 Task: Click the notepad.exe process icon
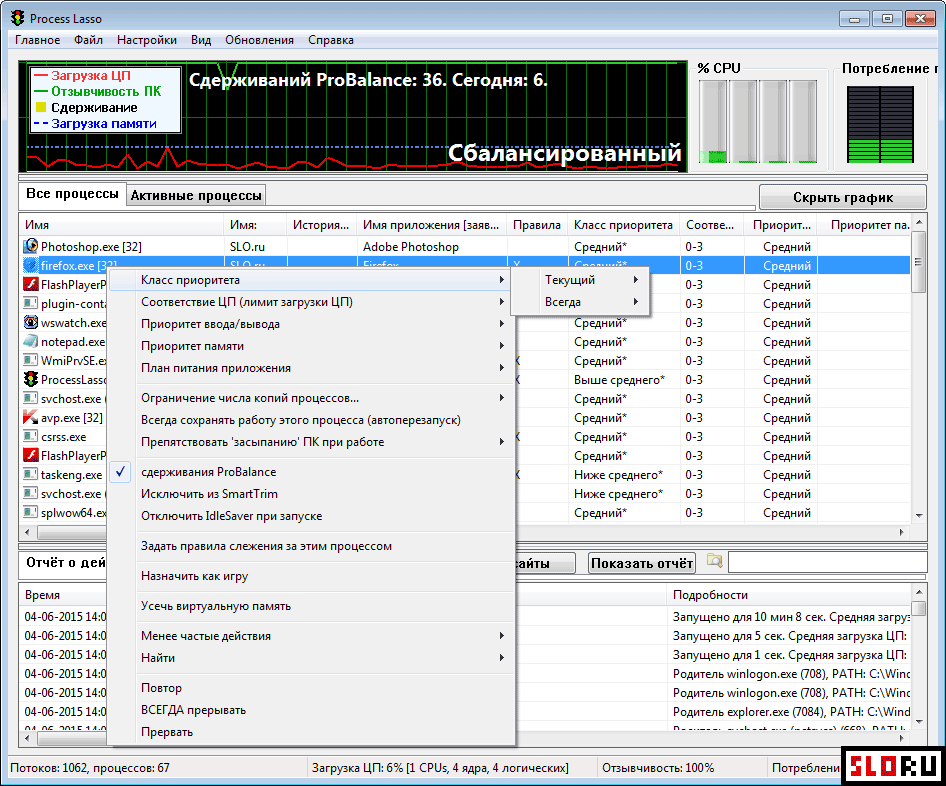point(30,341)
